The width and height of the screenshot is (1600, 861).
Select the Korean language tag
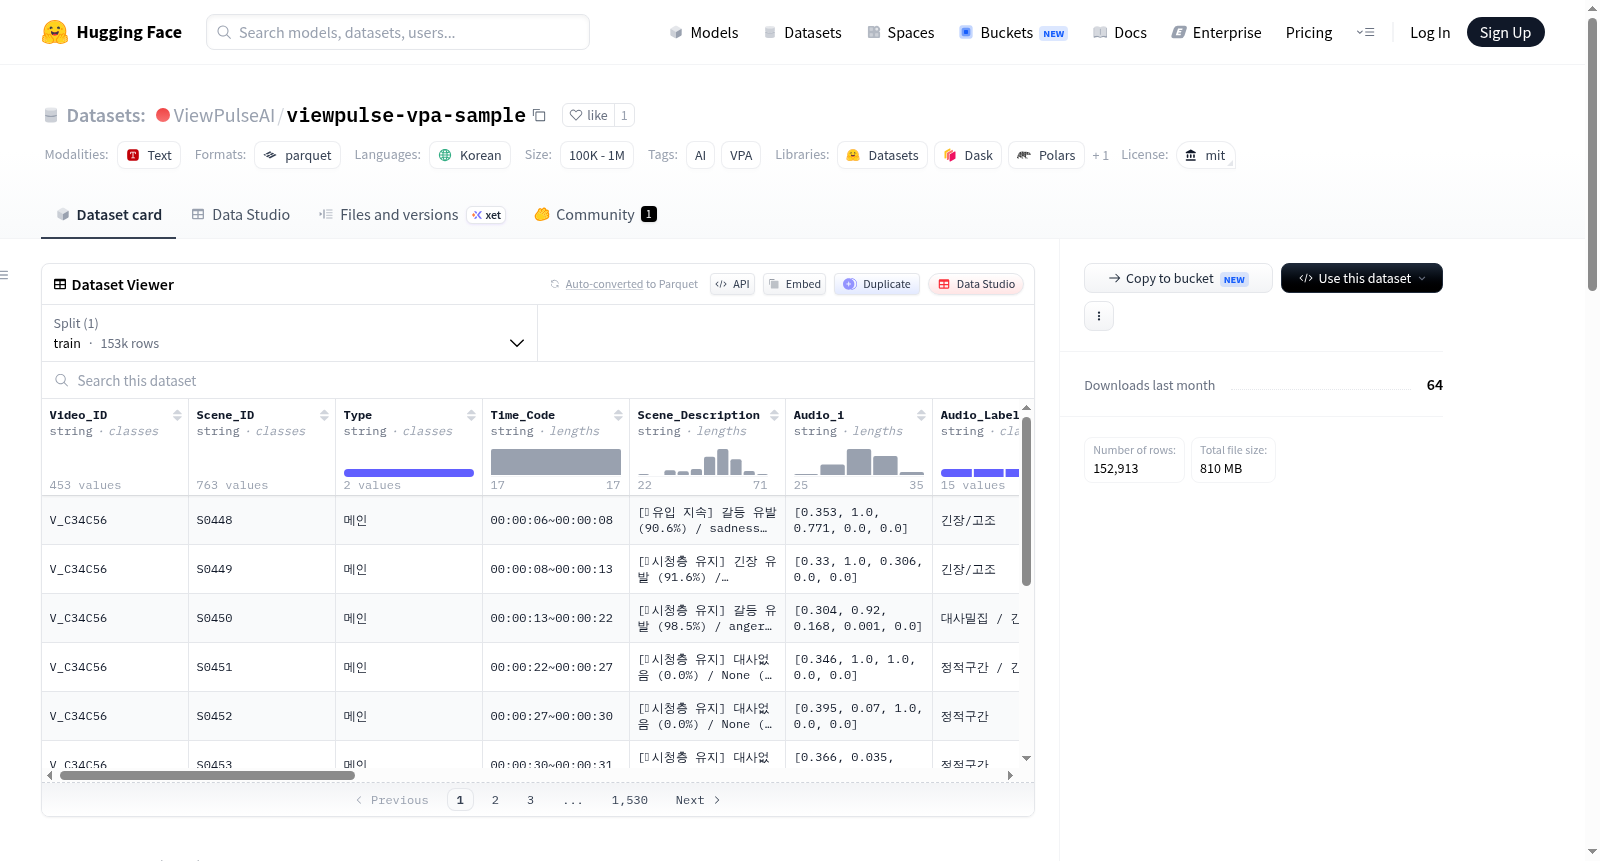(x=470, y=155)
